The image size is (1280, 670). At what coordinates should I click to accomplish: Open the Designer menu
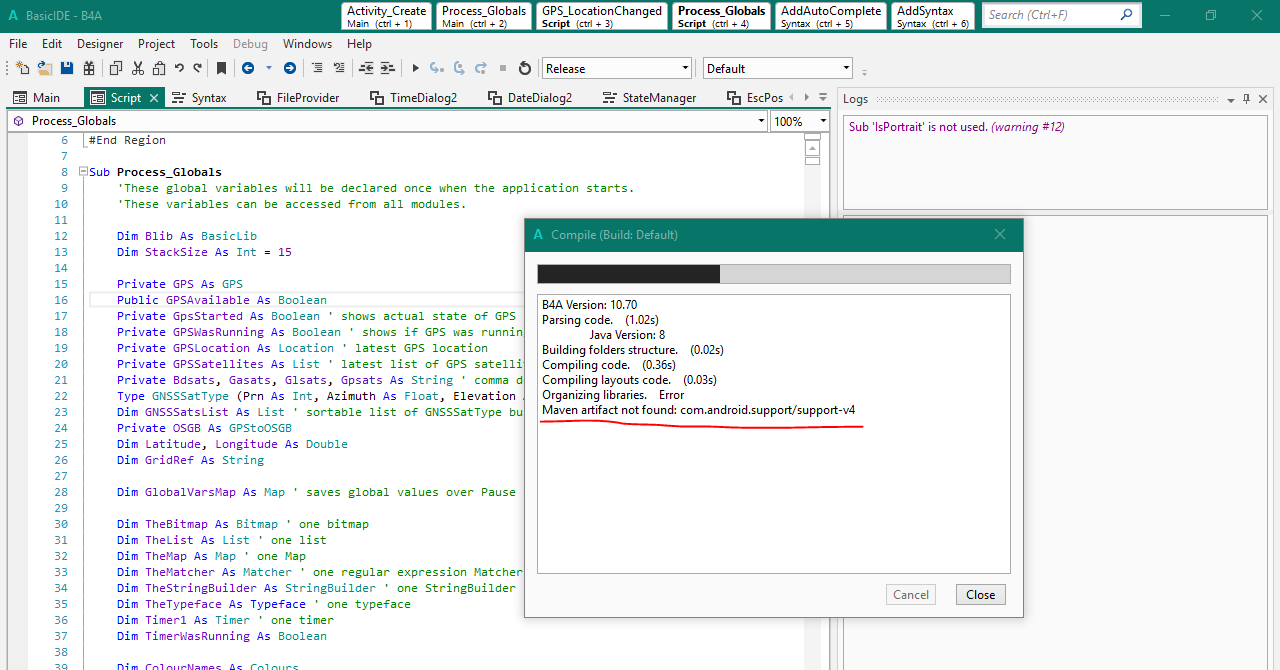point(100,44)
